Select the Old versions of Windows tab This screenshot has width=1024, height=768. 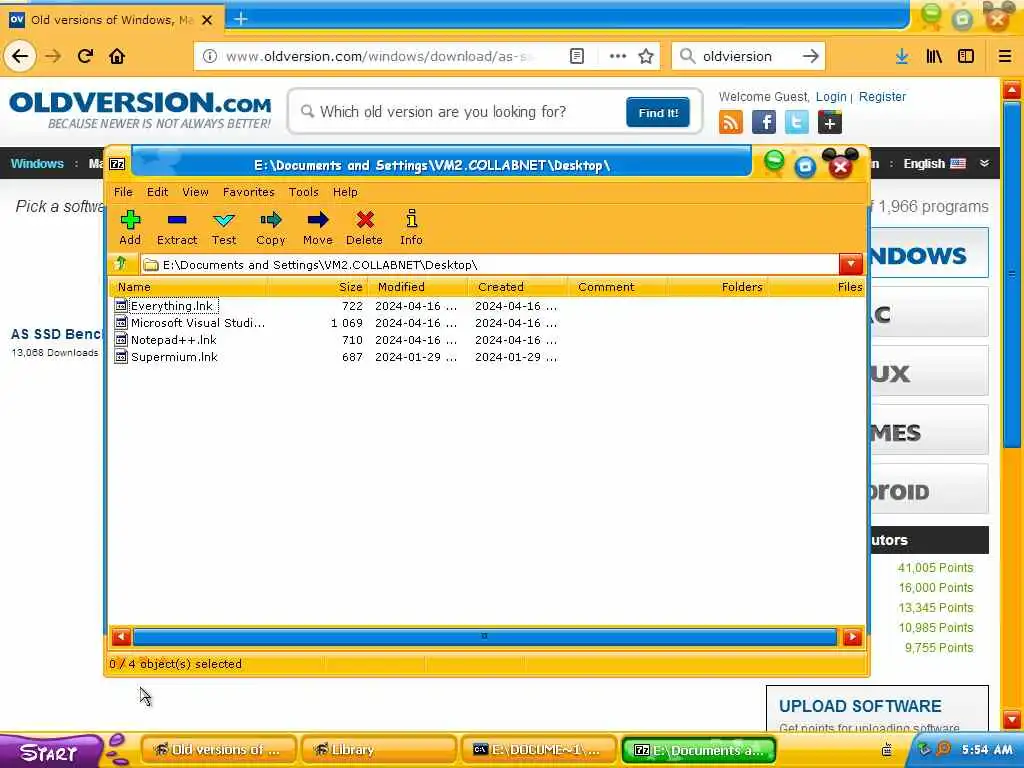(112, 20)
